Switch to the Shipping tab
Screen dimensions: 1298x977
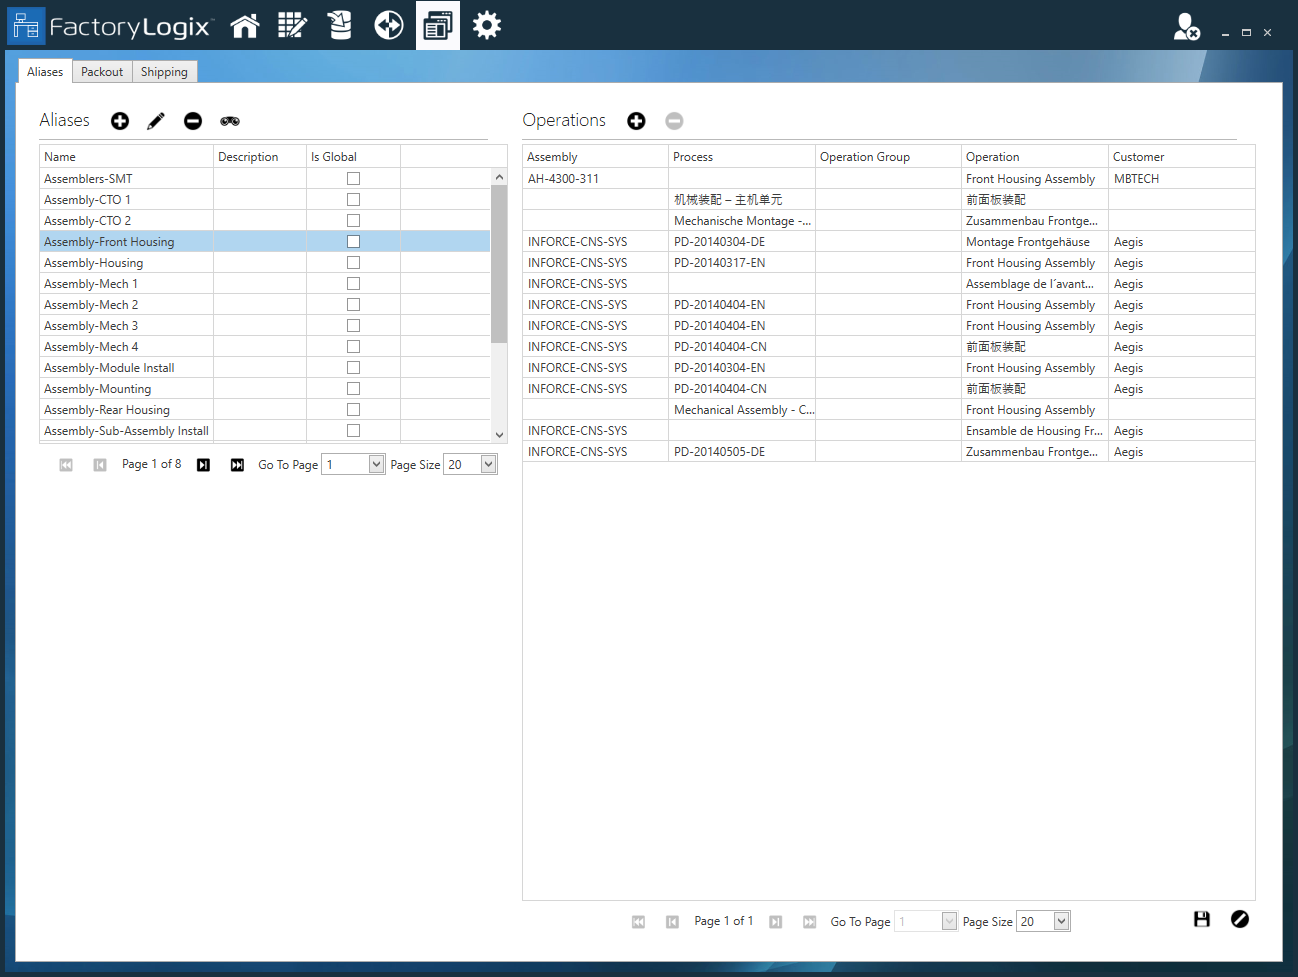(164, 71)
